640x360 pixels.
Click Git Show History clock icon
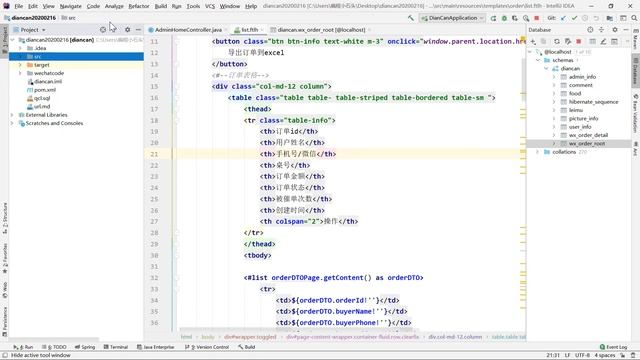tap(585, 18)
